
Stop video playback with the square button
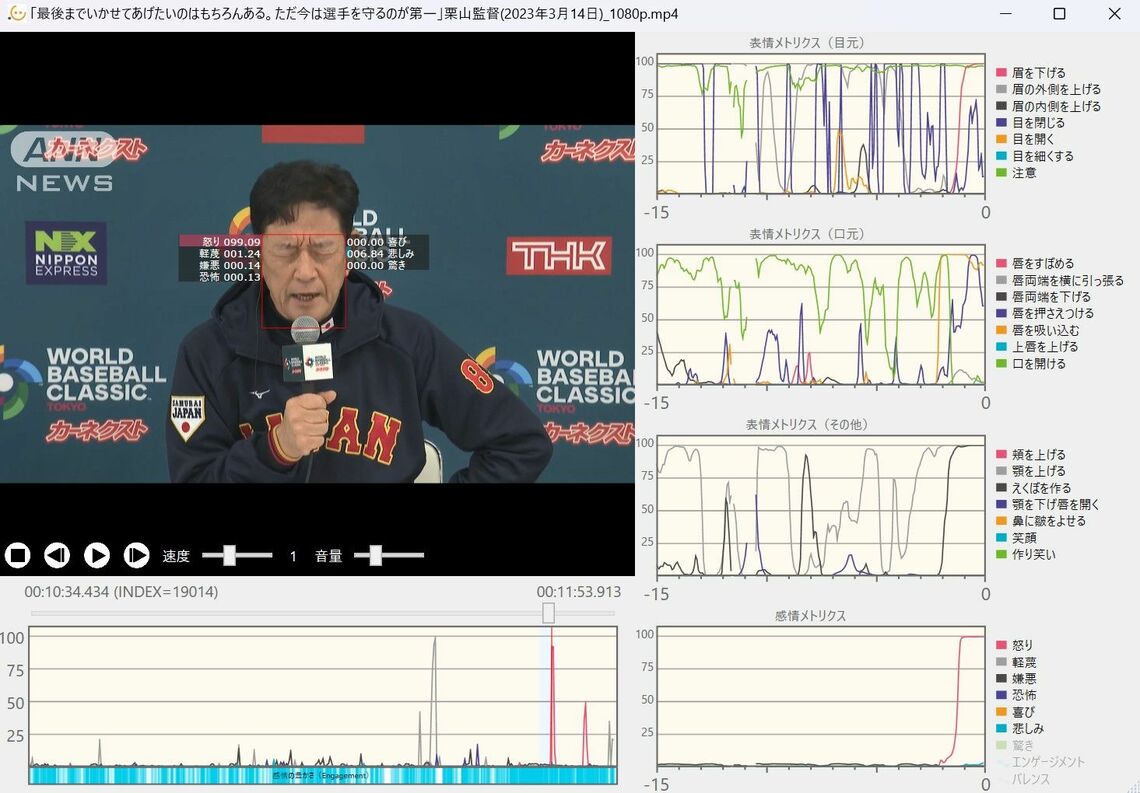pos(17,555)
